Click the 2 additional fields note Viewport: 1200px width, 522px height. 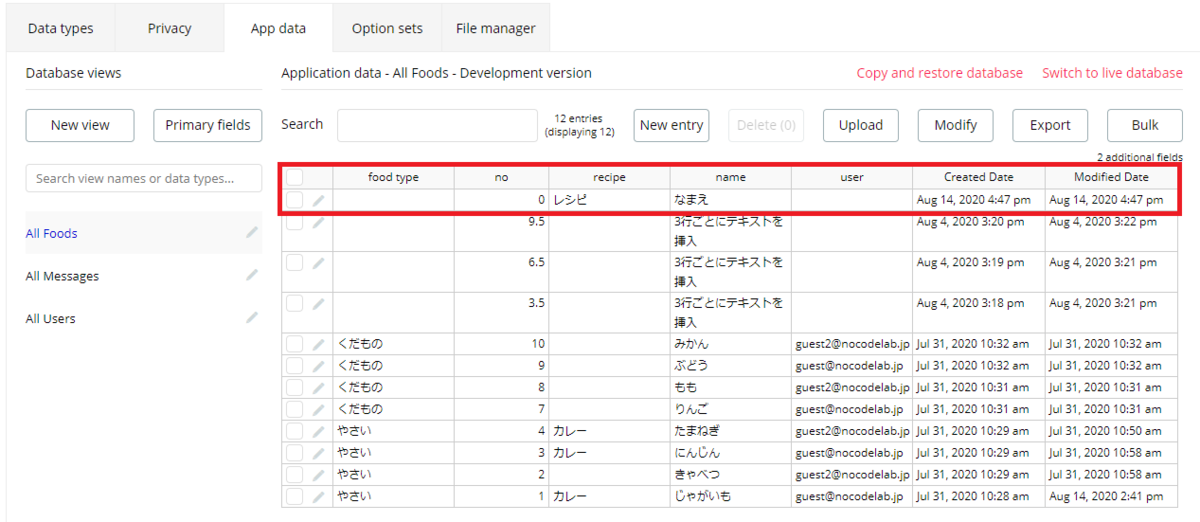(1140, 157)
